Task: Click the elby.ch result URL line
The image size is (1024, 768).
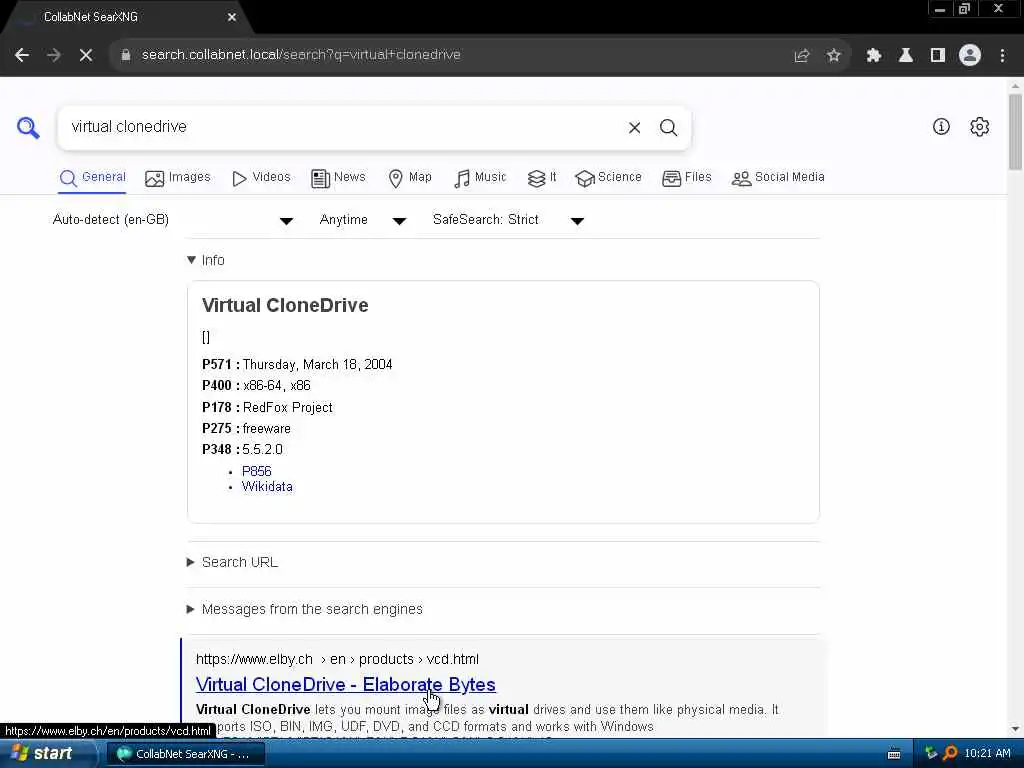Action: tap(337, 660)
